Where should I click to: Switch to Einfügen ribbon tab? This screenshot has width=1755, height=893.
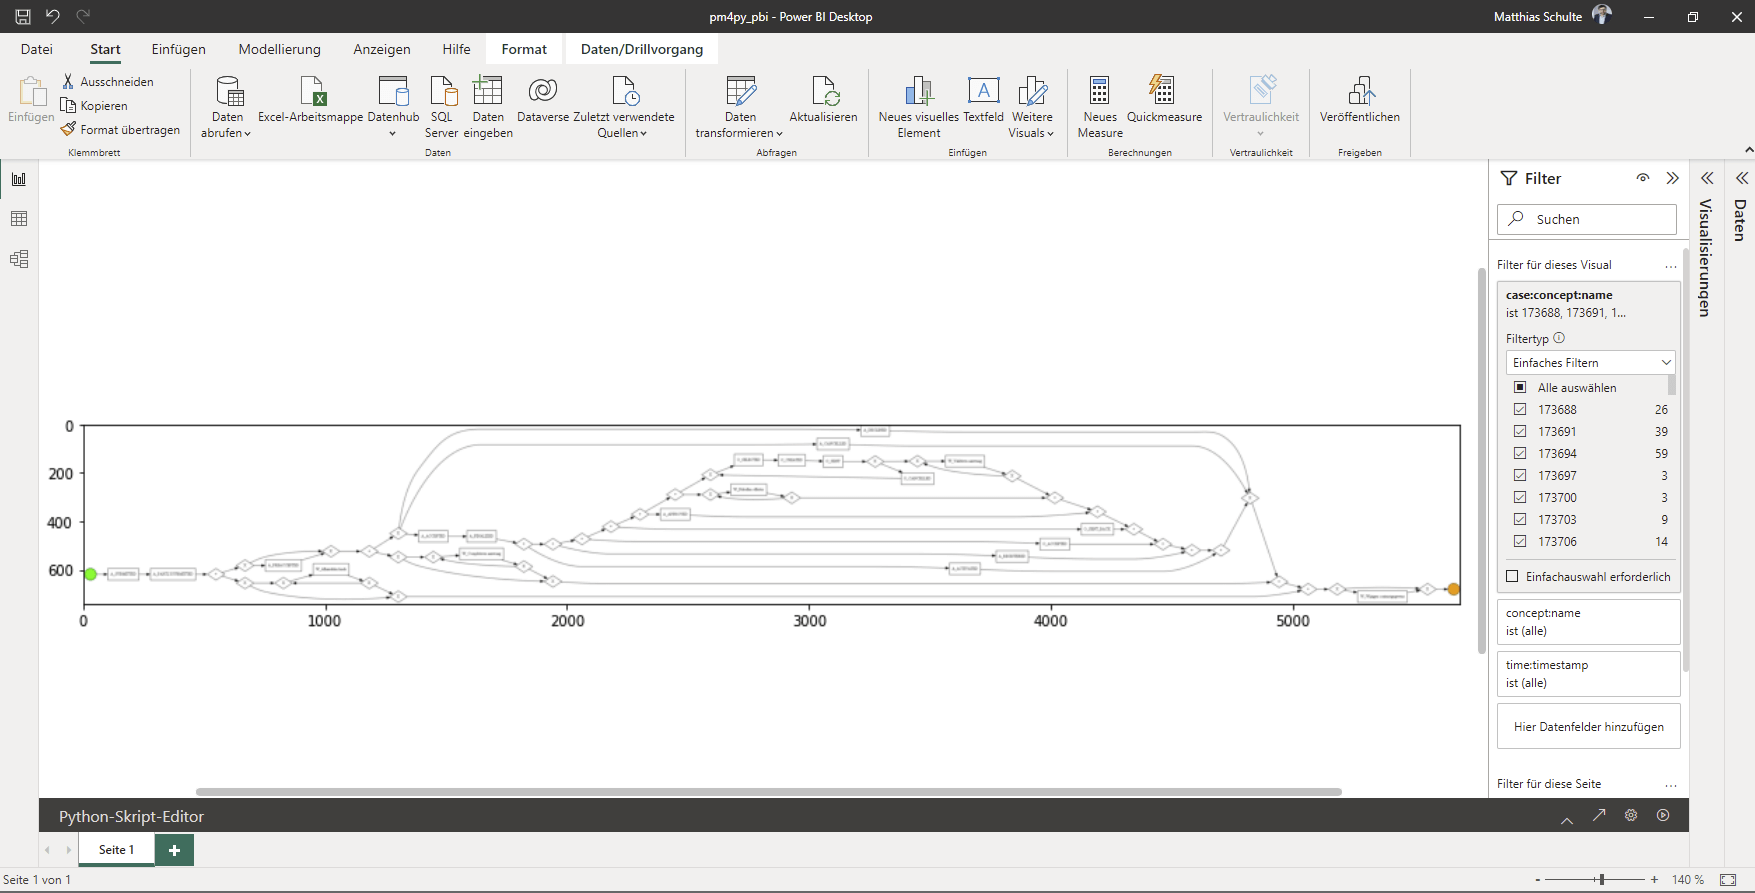(179, 49)
